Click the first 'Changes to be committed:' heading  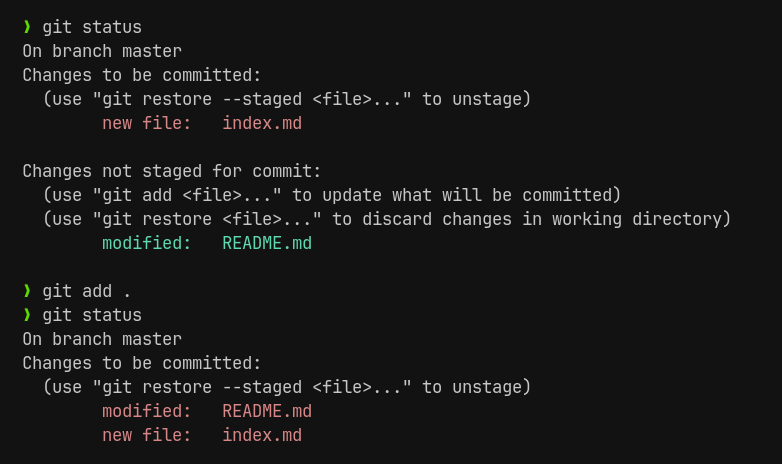pyautogui.click(x=142, y=75)
